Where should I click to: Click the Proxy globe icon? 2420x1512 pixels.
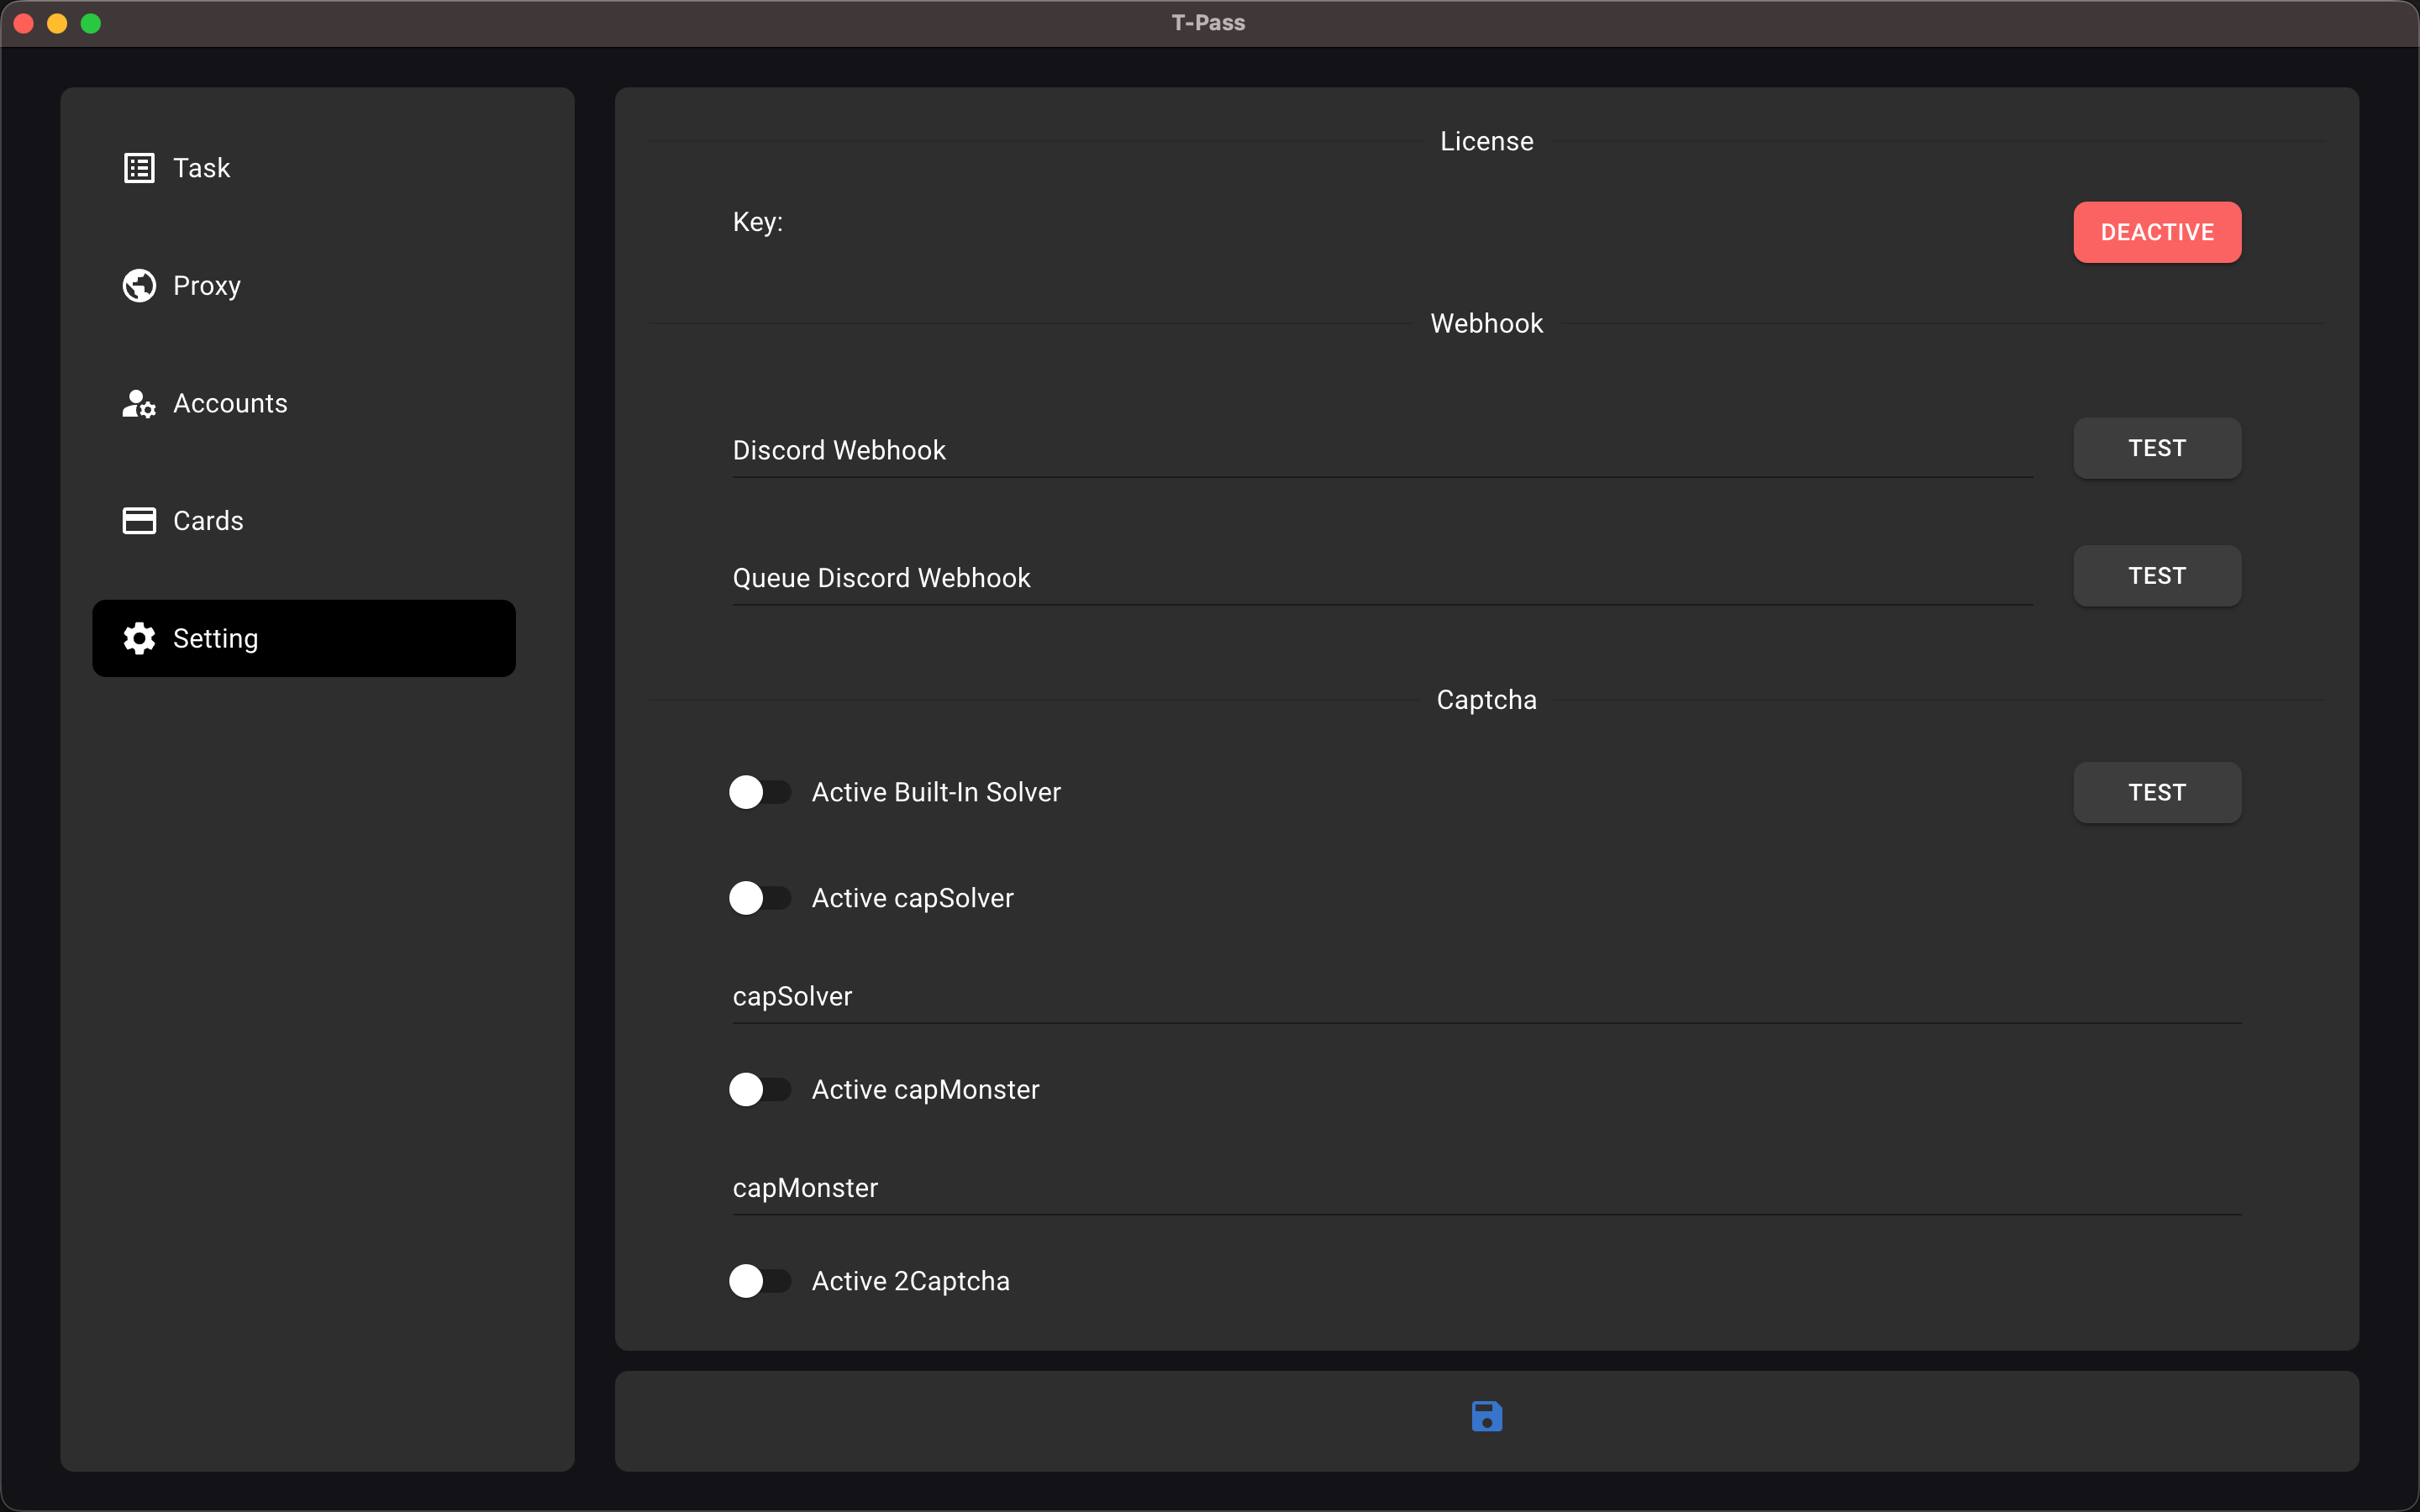(x=138, y=285)
